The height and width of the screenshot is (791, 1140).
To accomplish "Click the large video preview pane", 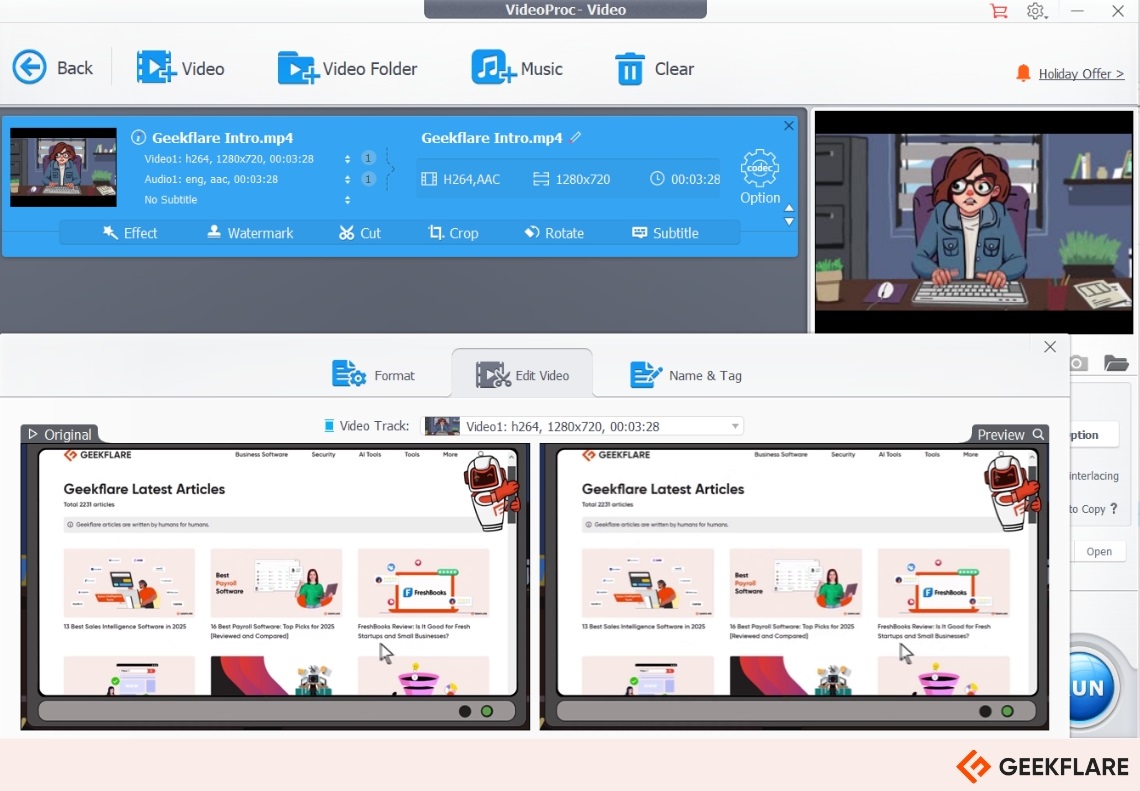I will coord(974,222).
